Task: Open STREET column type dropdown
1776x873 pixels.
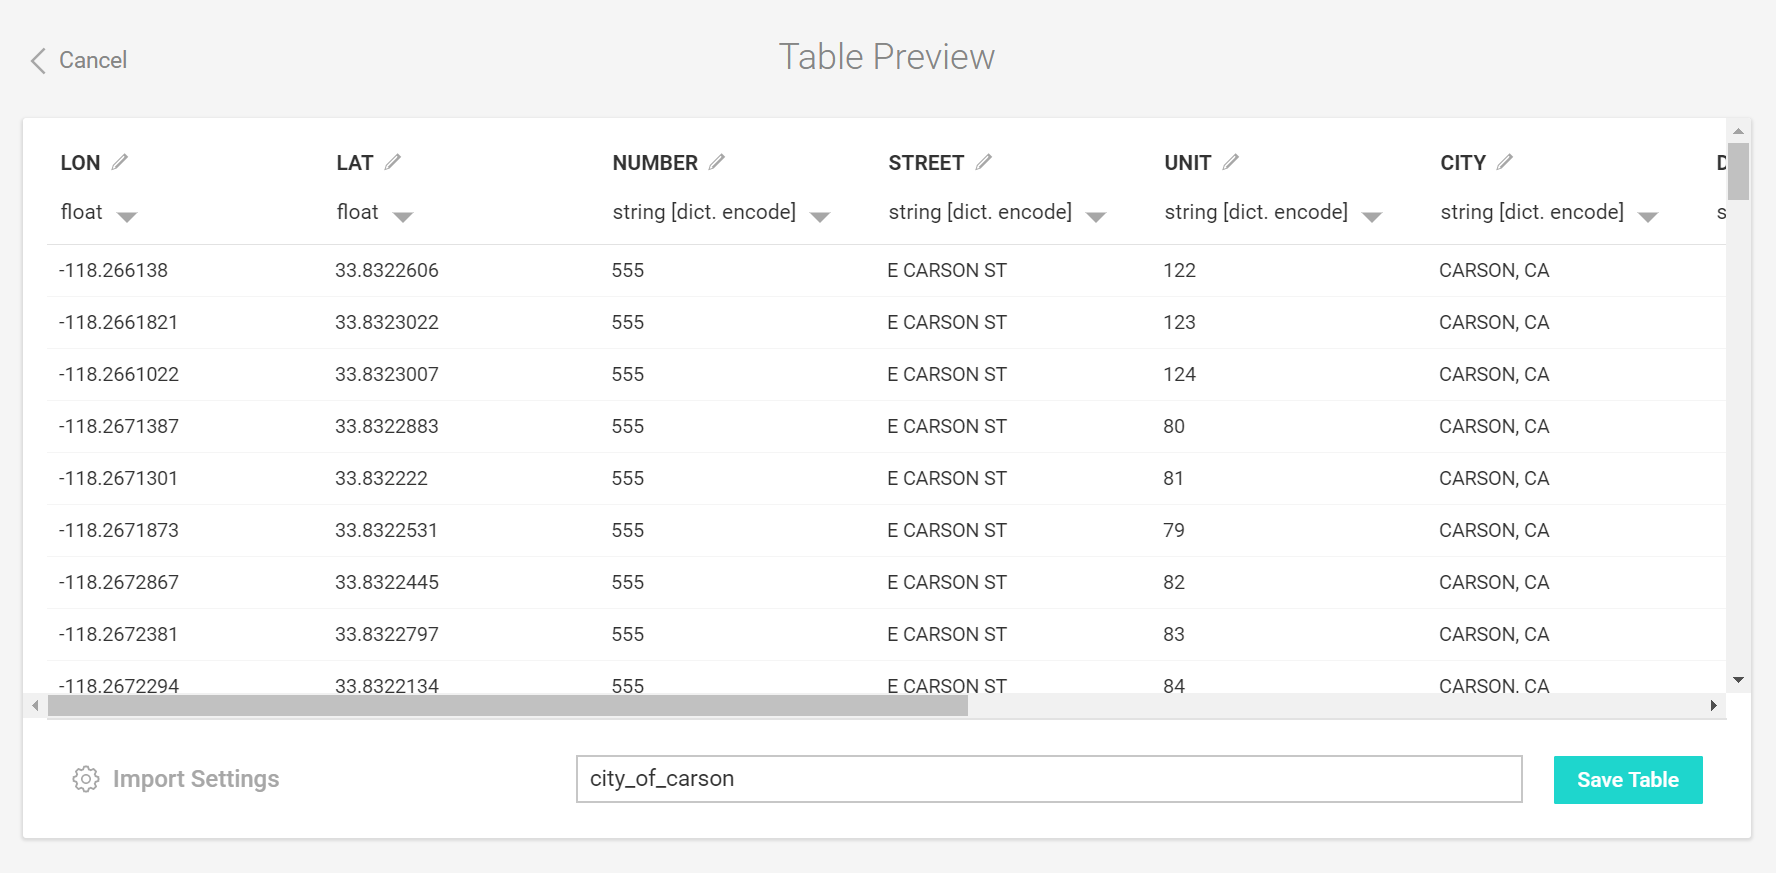Action: coord(1096,216)
